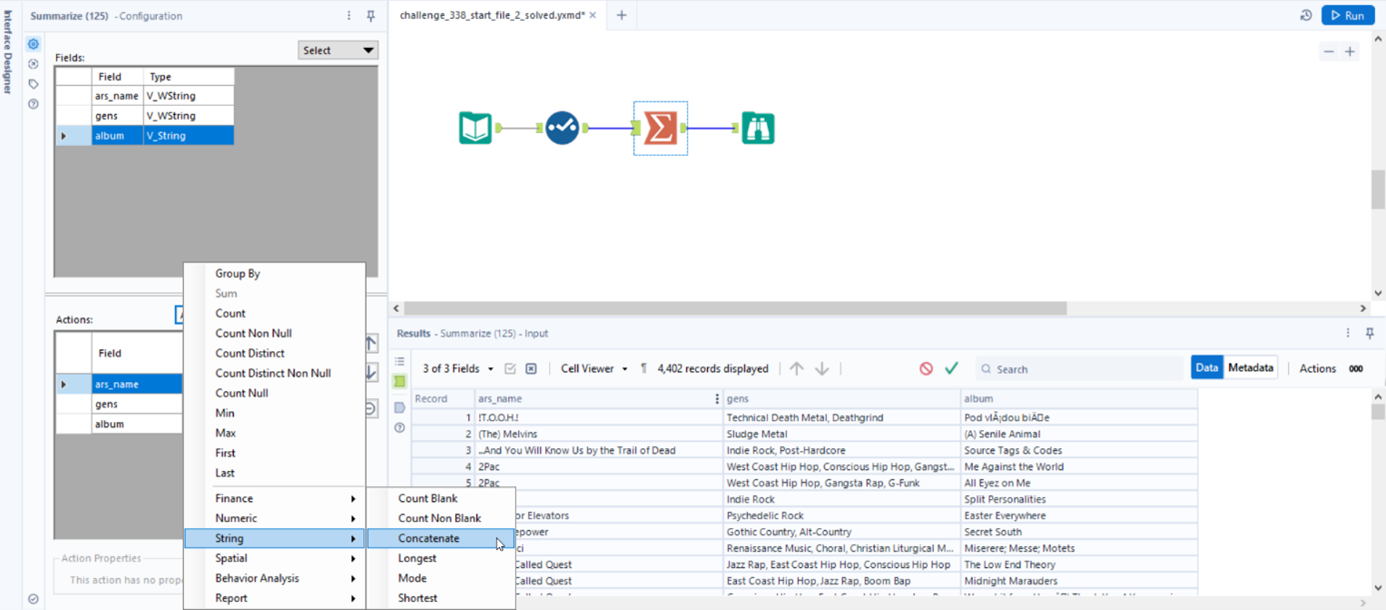Open the Annotation tag icon in config sidebar
This screenshot has width=1386, height=610.
(x=33, y=84)
